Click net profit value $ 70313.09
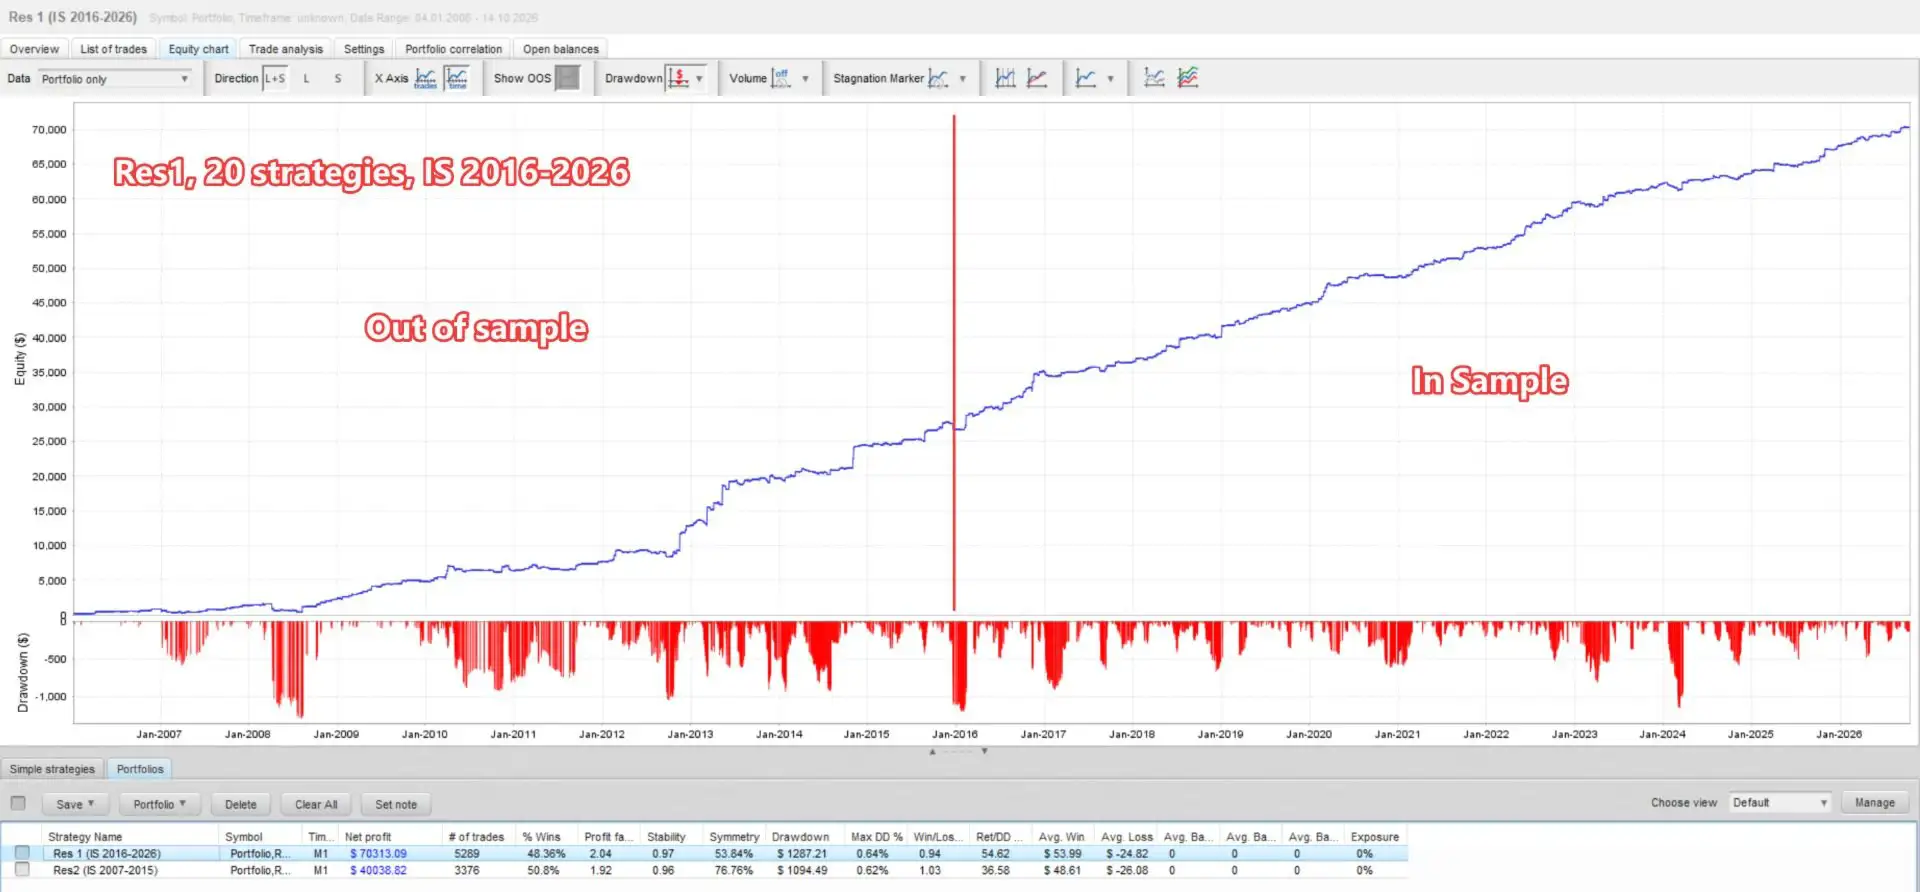 (x=378, y=854)
